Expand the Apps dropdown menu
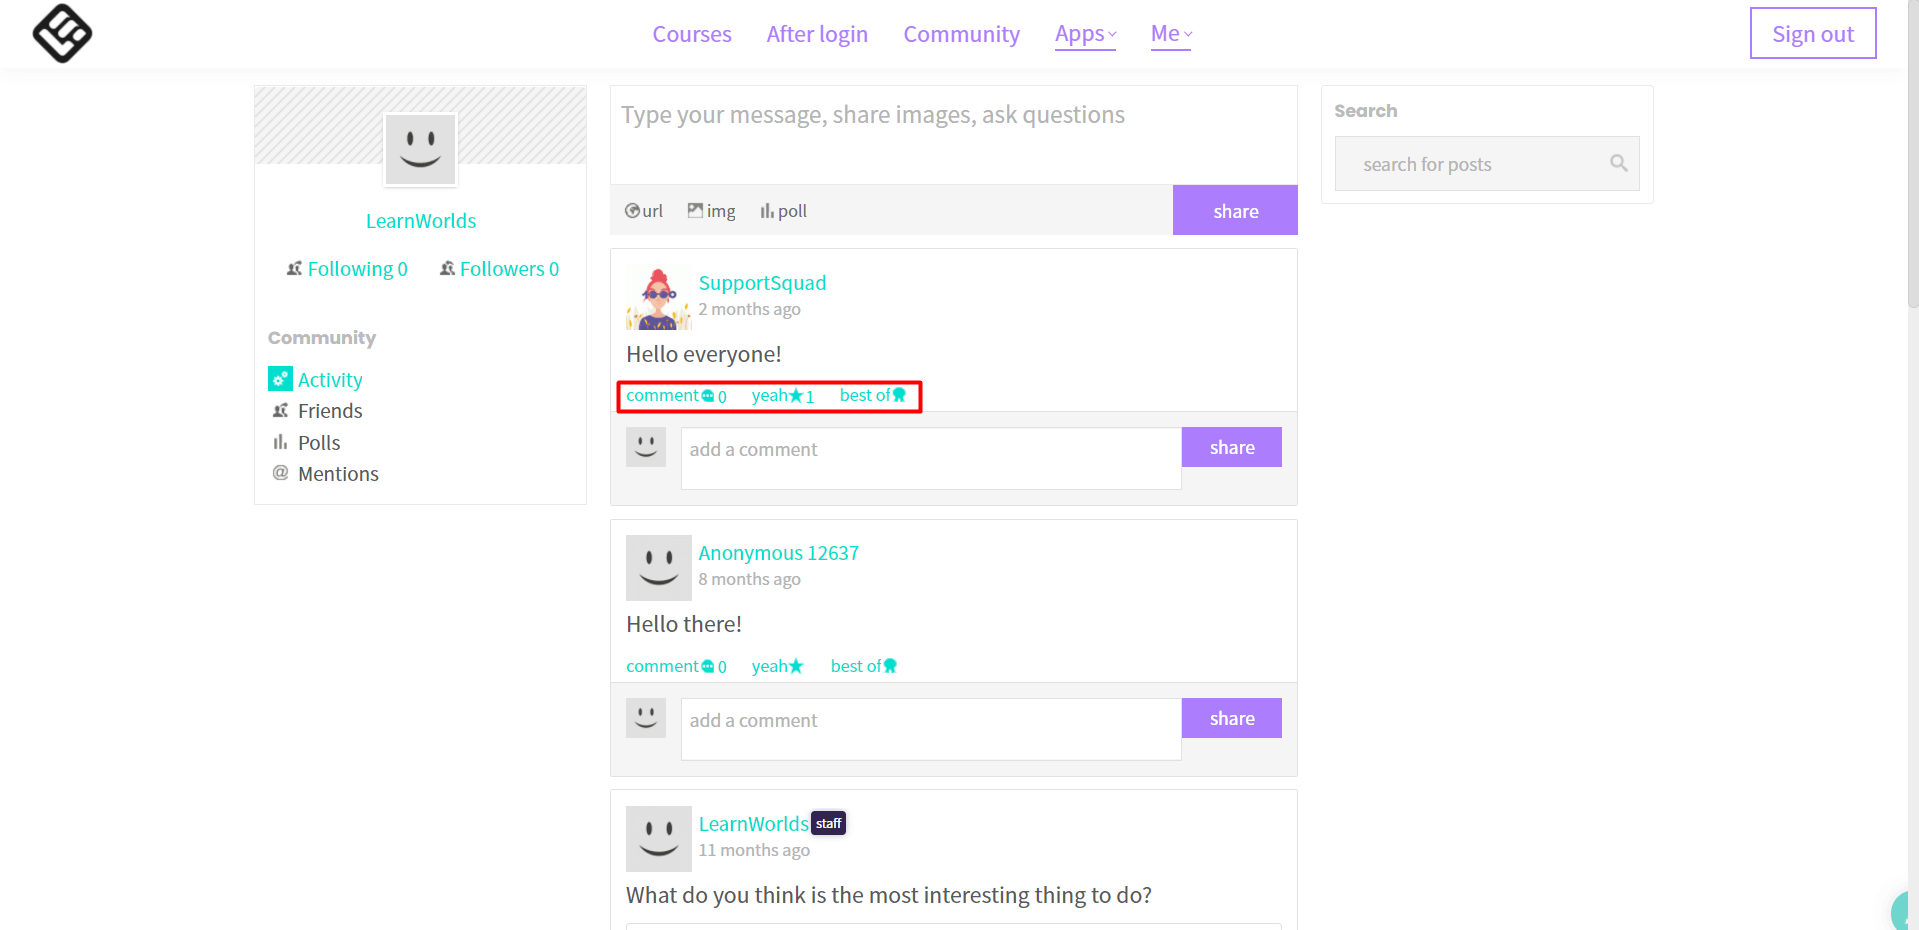The width and height of the screenshot is (1919, 930). (1085, 34)
